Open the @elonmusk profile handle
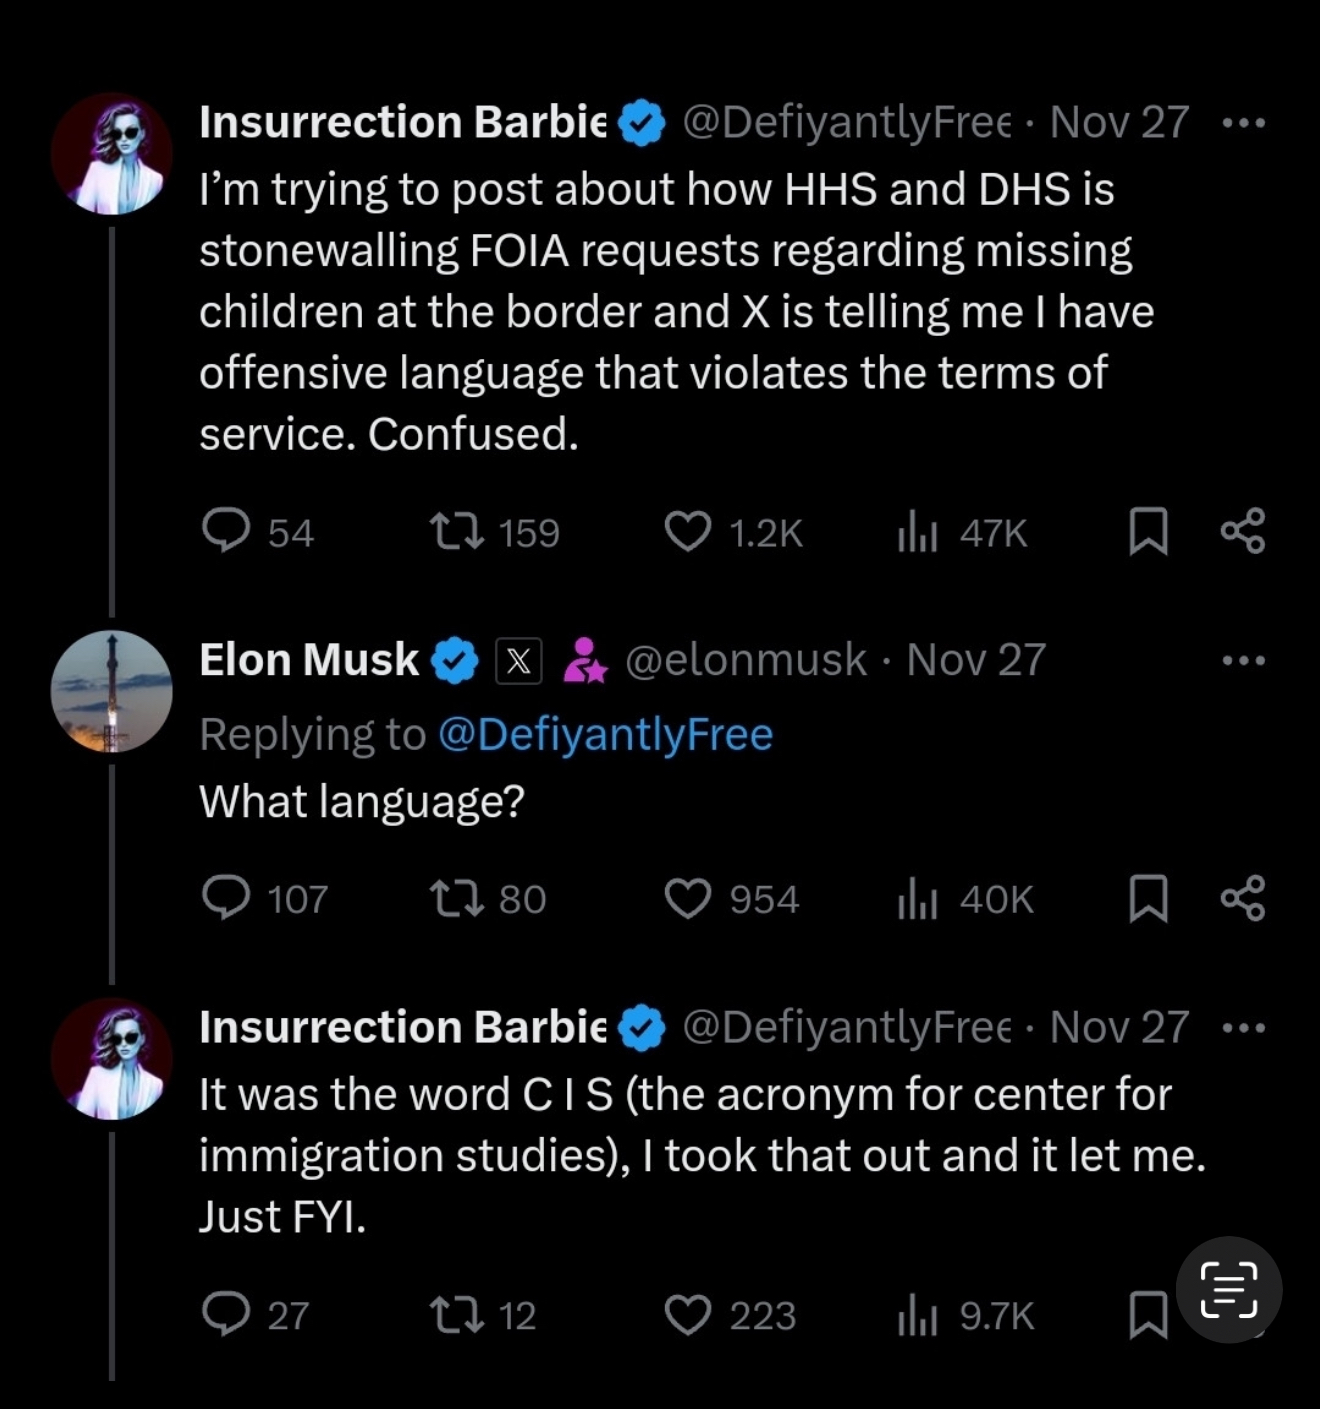The height and width of the screenshot is (1409, 1320). pos(745,660)
